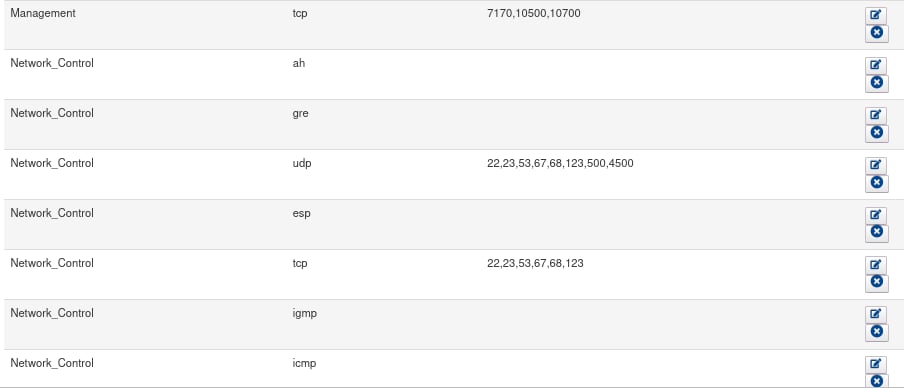The image size is (904, 388).
Task: Delete the Network_Control gre rule
Action: (x=876, y=133)
